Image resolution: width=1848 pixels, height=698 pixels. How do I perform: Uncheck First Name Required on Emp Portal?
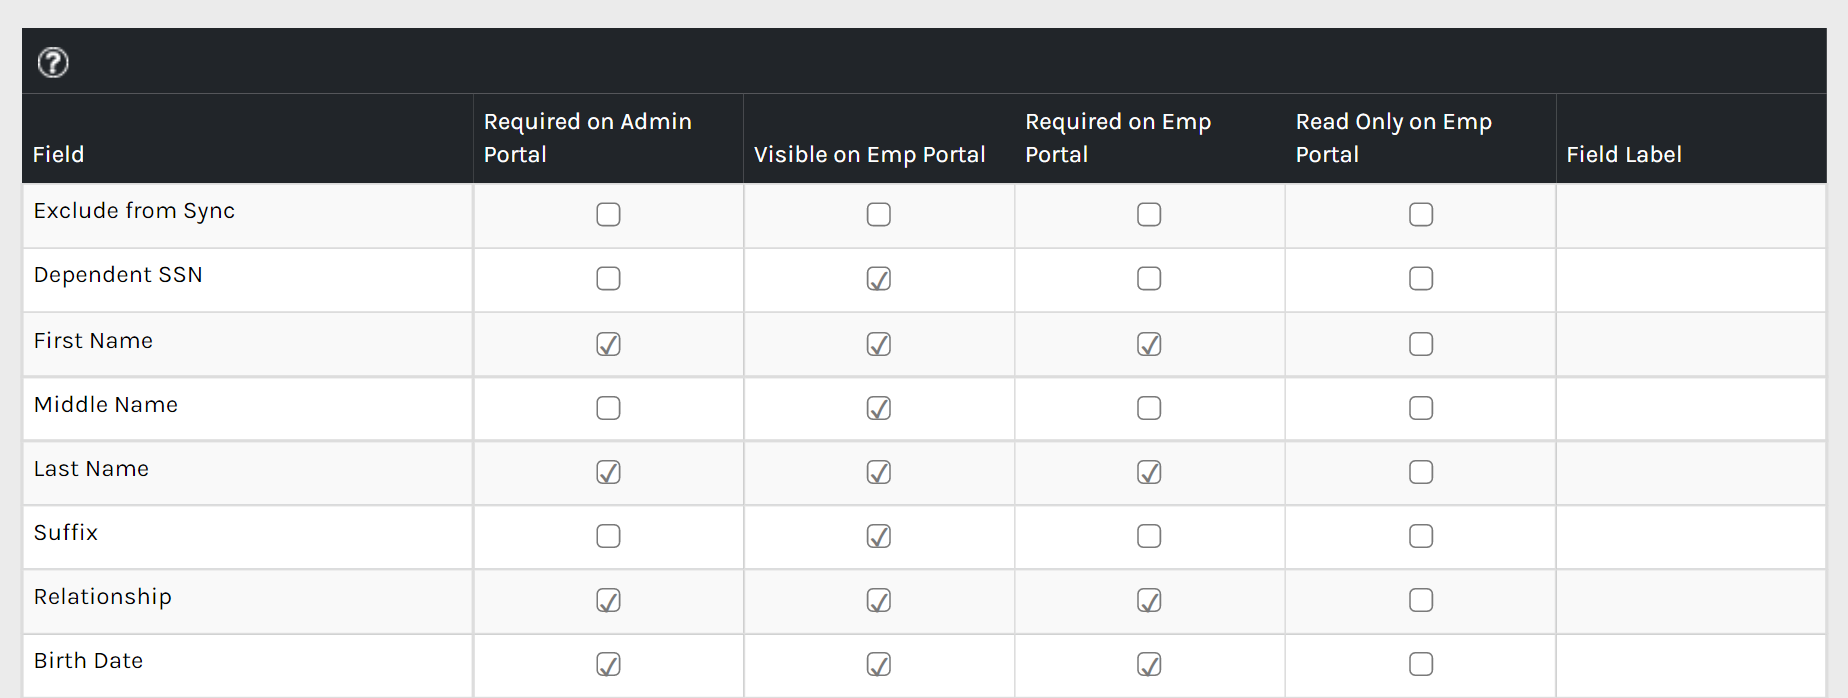pyautogui.click(x=1149, y=344)
